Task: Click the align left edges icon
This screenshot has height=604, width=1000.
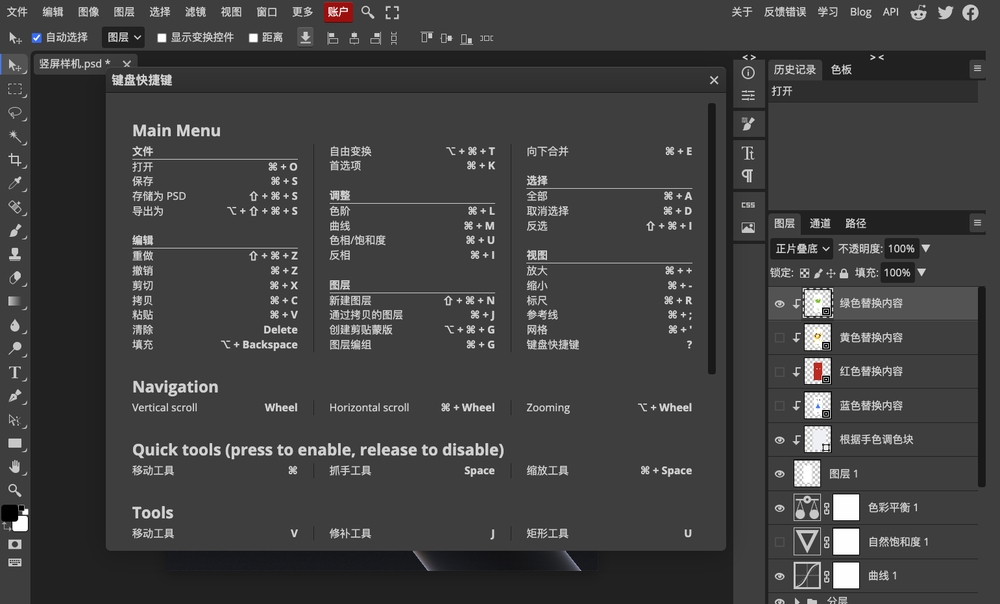Action: [332, 38]
